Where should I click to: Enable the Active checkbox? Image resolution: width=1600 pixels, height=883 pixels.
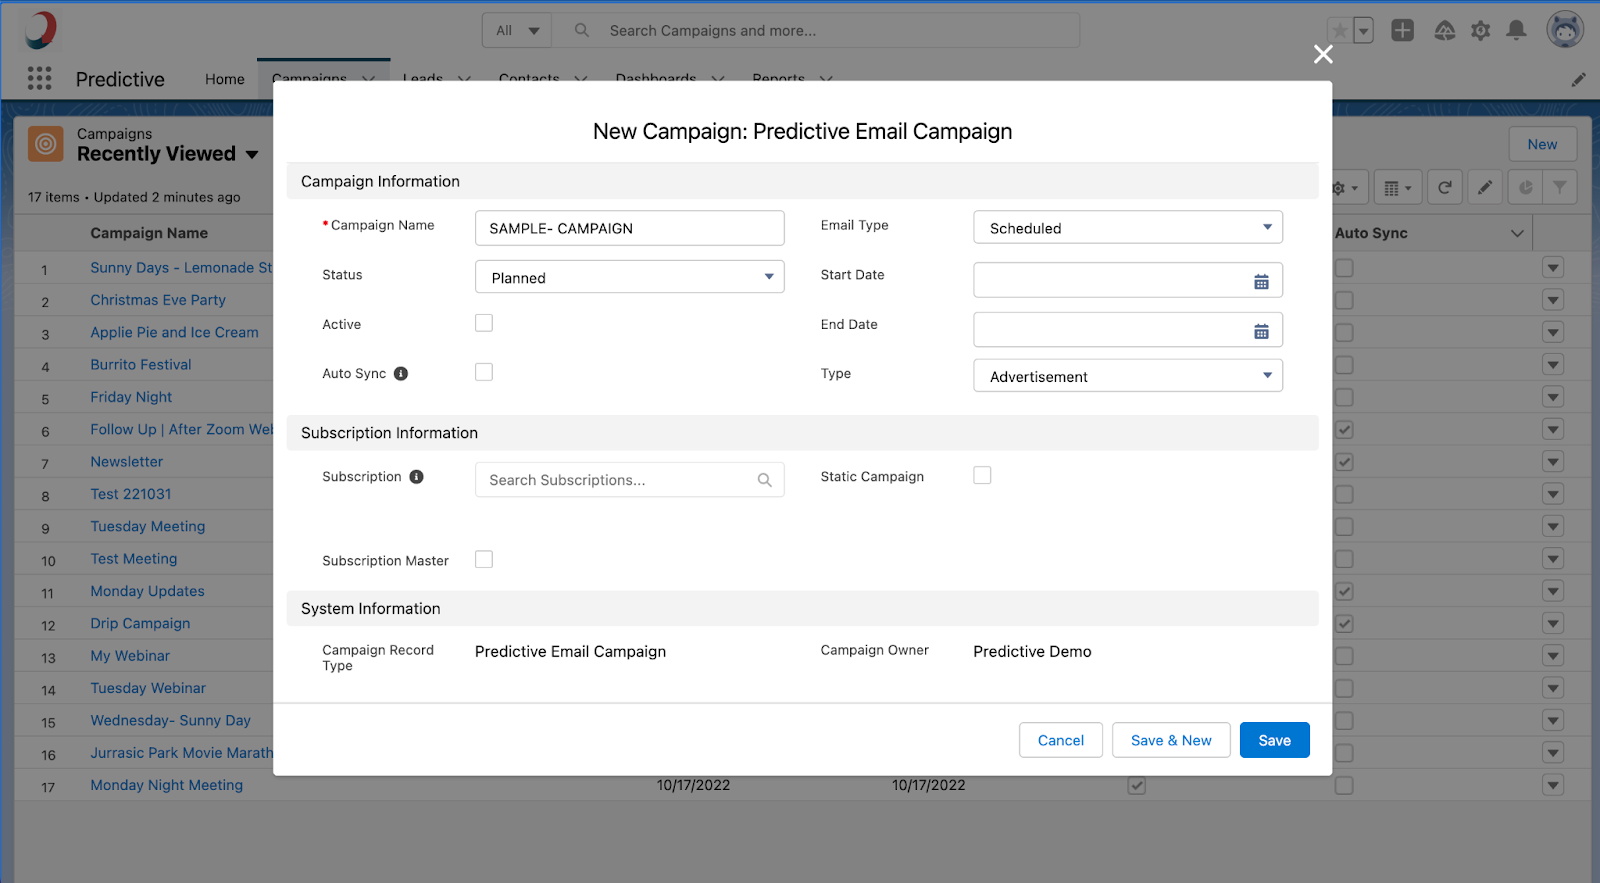(484, 323)
